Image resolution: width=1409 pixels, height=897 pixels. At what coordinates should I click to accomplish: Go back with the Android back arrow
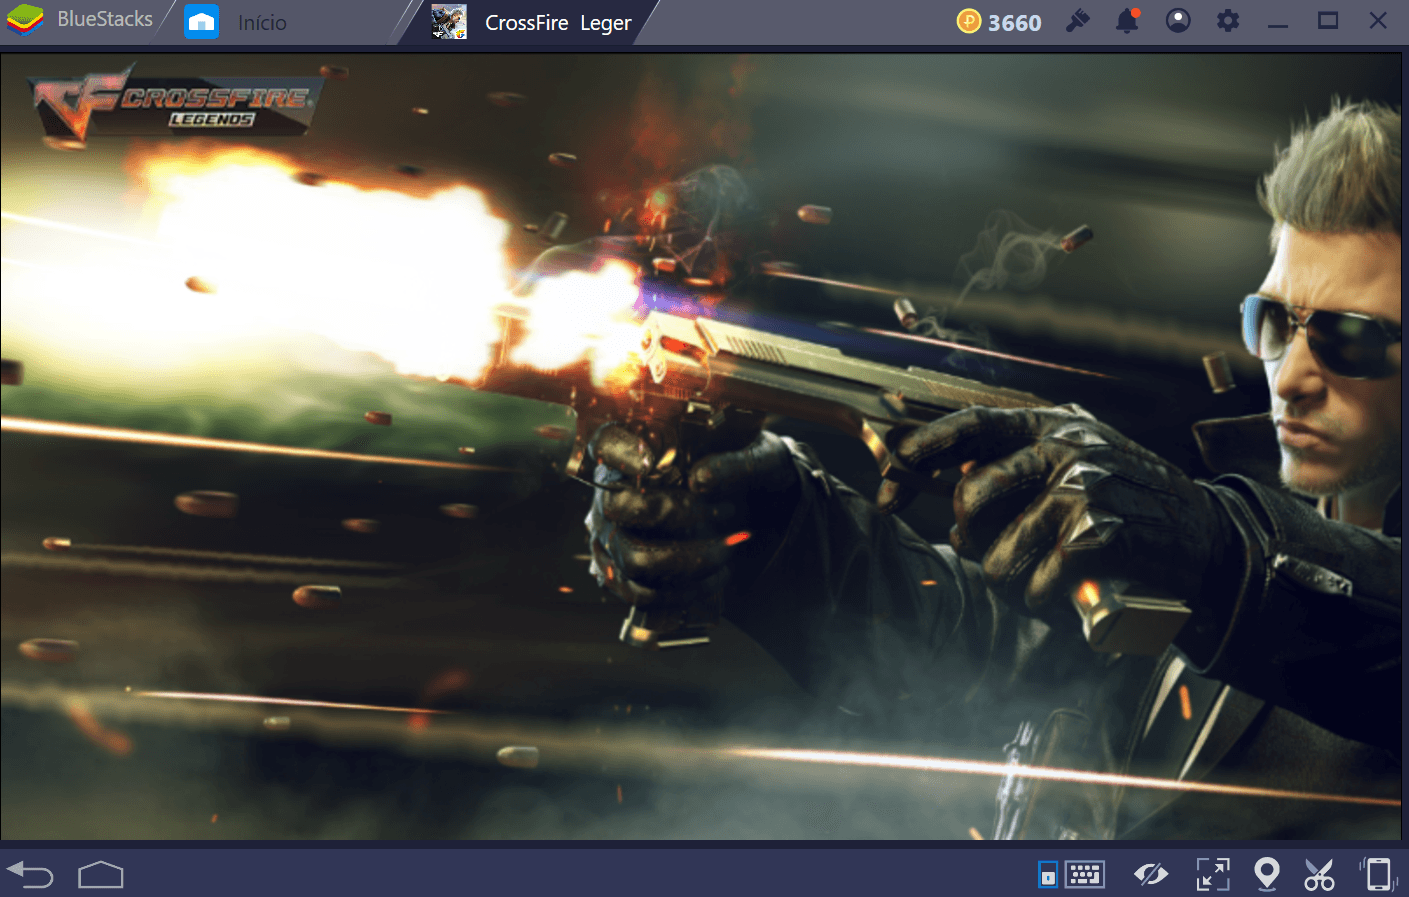coord(30,875)
